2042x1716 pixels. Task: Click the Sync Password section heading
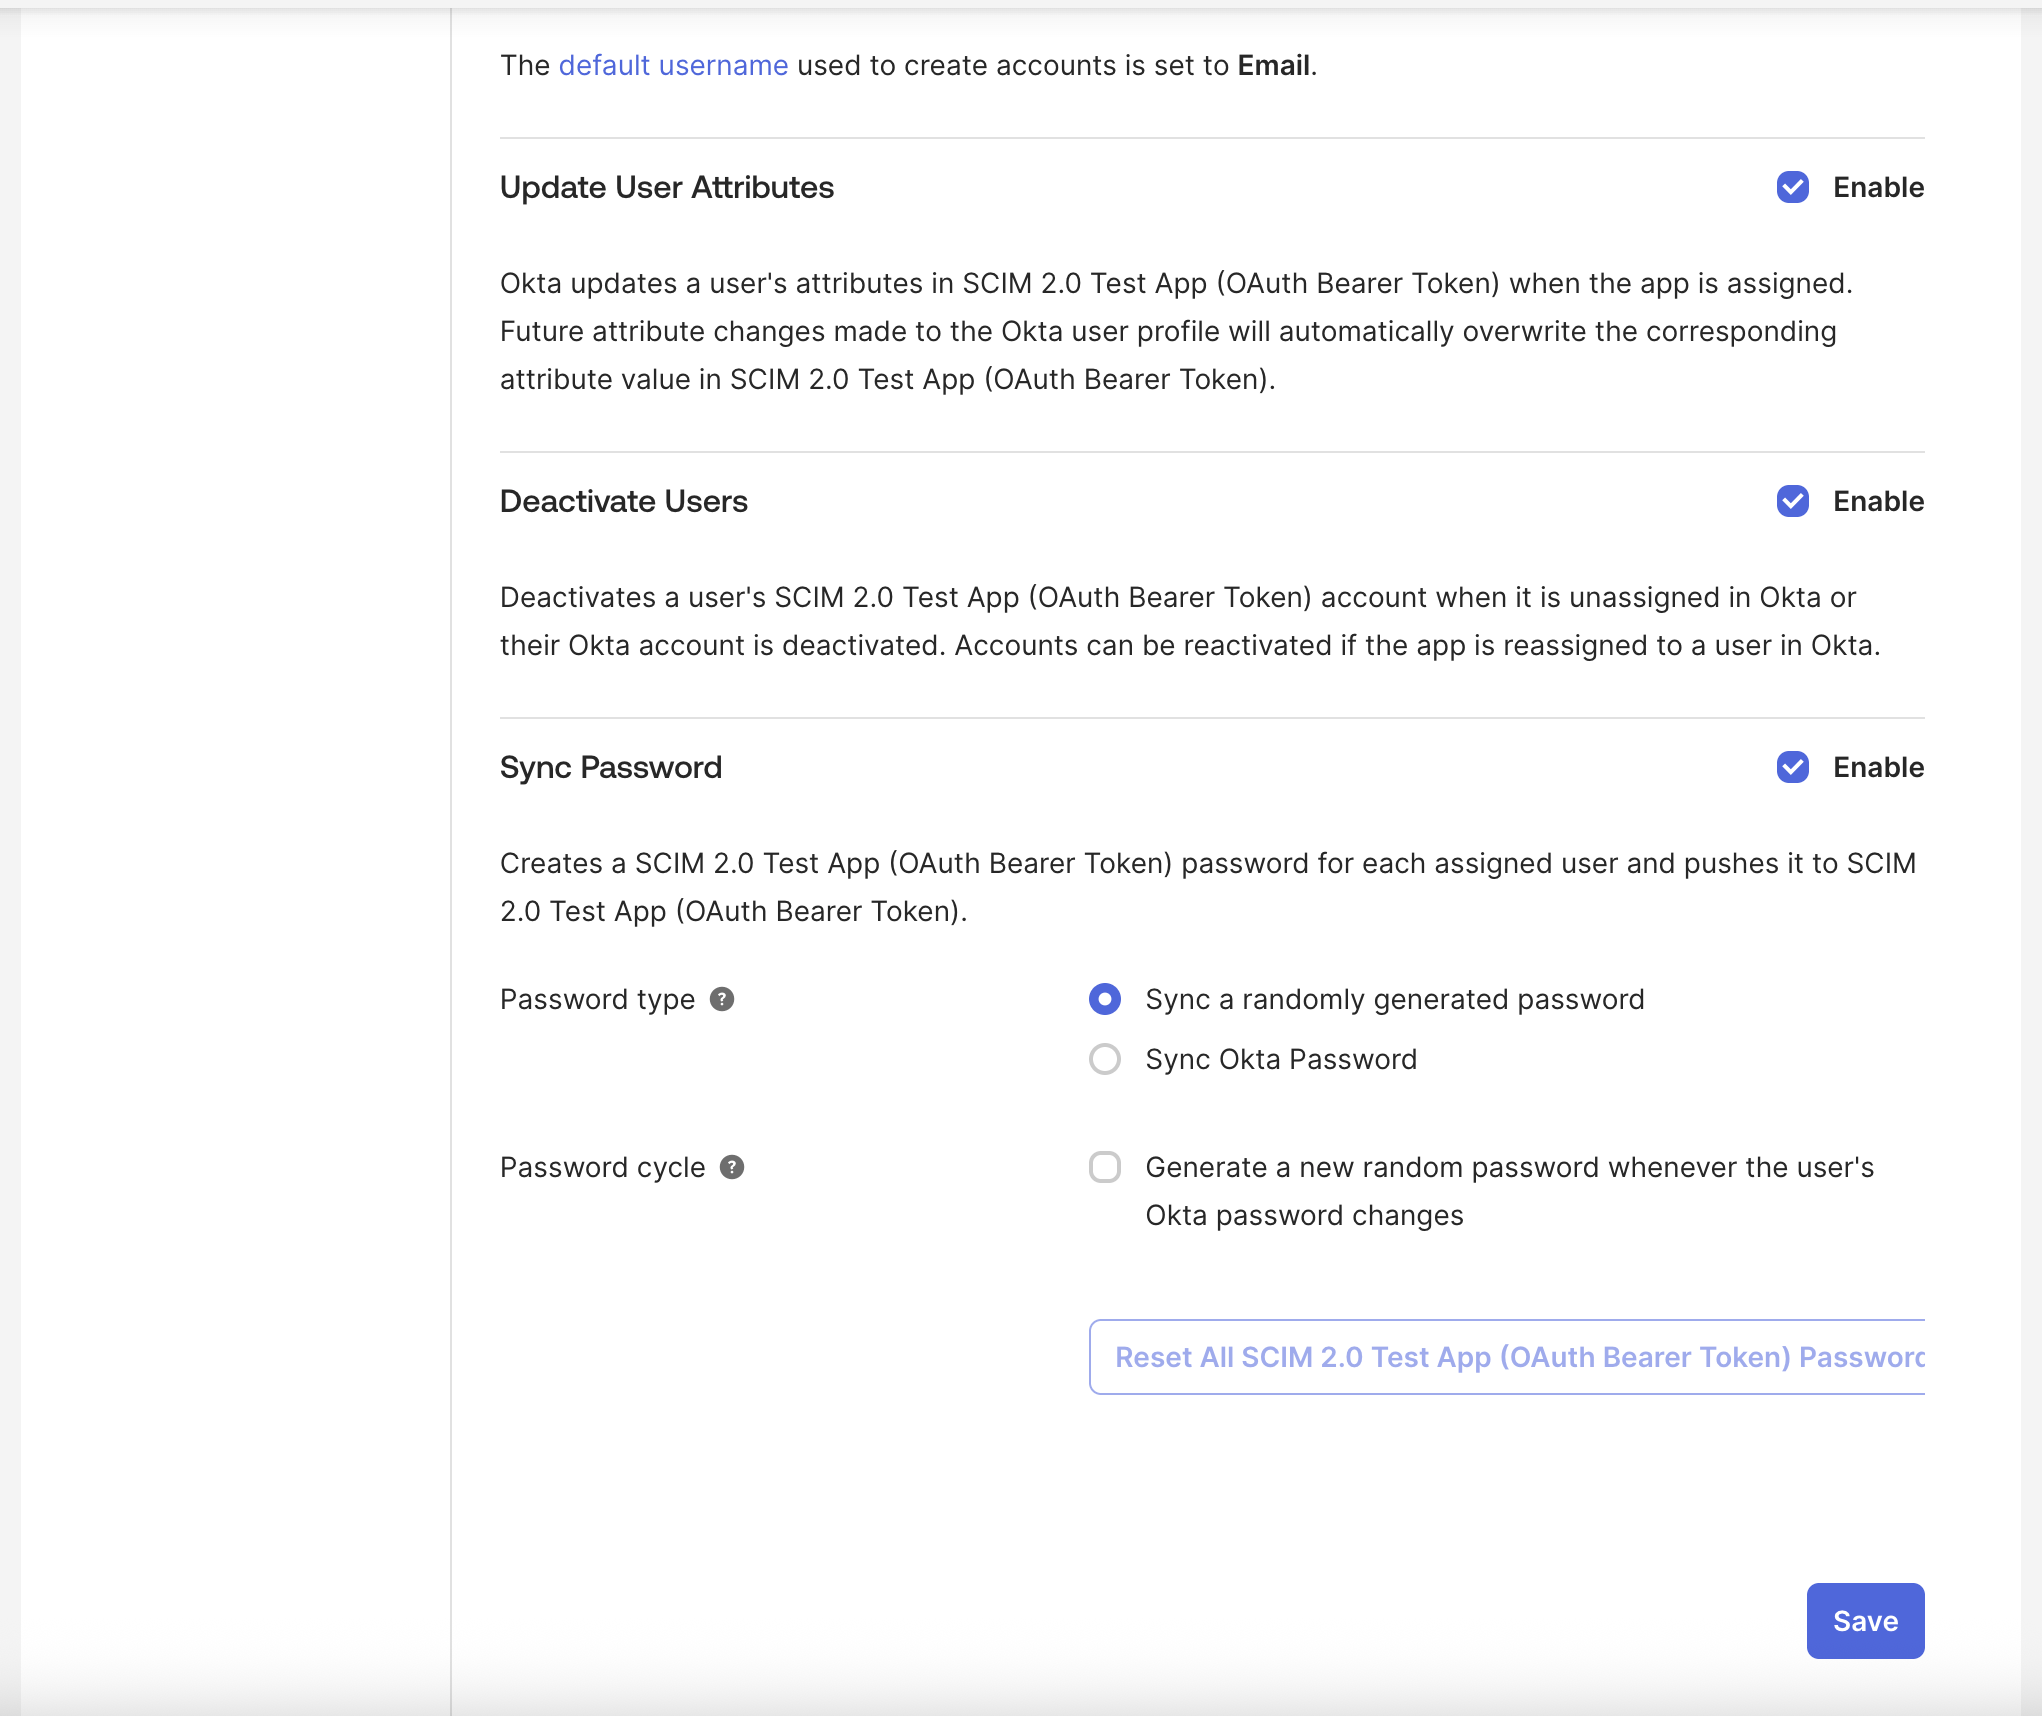tap(611, 767)
